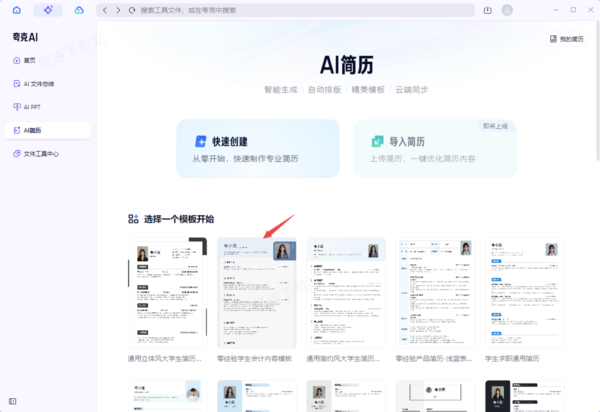Click the 快速创建 blue plus icon
Screen dimensions: 600x412
click(201, 142)
